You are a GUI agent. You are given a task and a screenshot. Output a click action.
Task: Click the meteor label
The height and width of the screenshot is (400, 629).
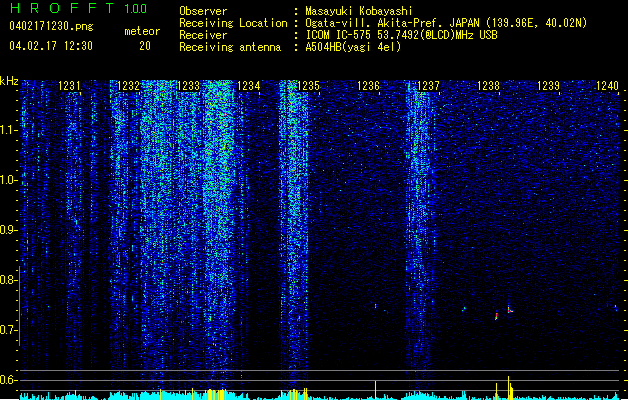click(142, 31)
